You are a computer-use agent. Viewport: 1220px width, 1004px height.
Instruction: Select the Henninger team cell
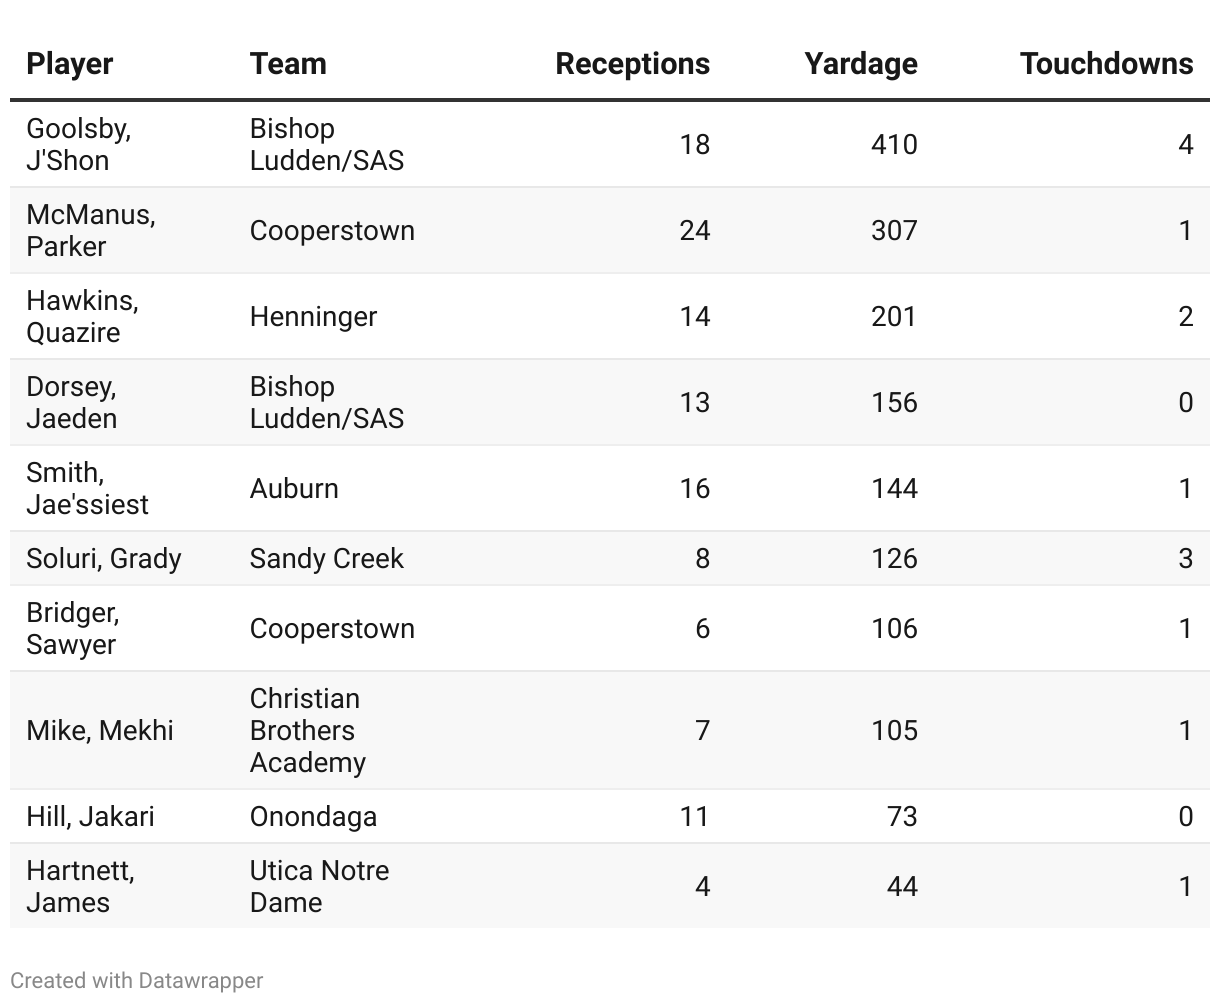[x=313, y=316]
